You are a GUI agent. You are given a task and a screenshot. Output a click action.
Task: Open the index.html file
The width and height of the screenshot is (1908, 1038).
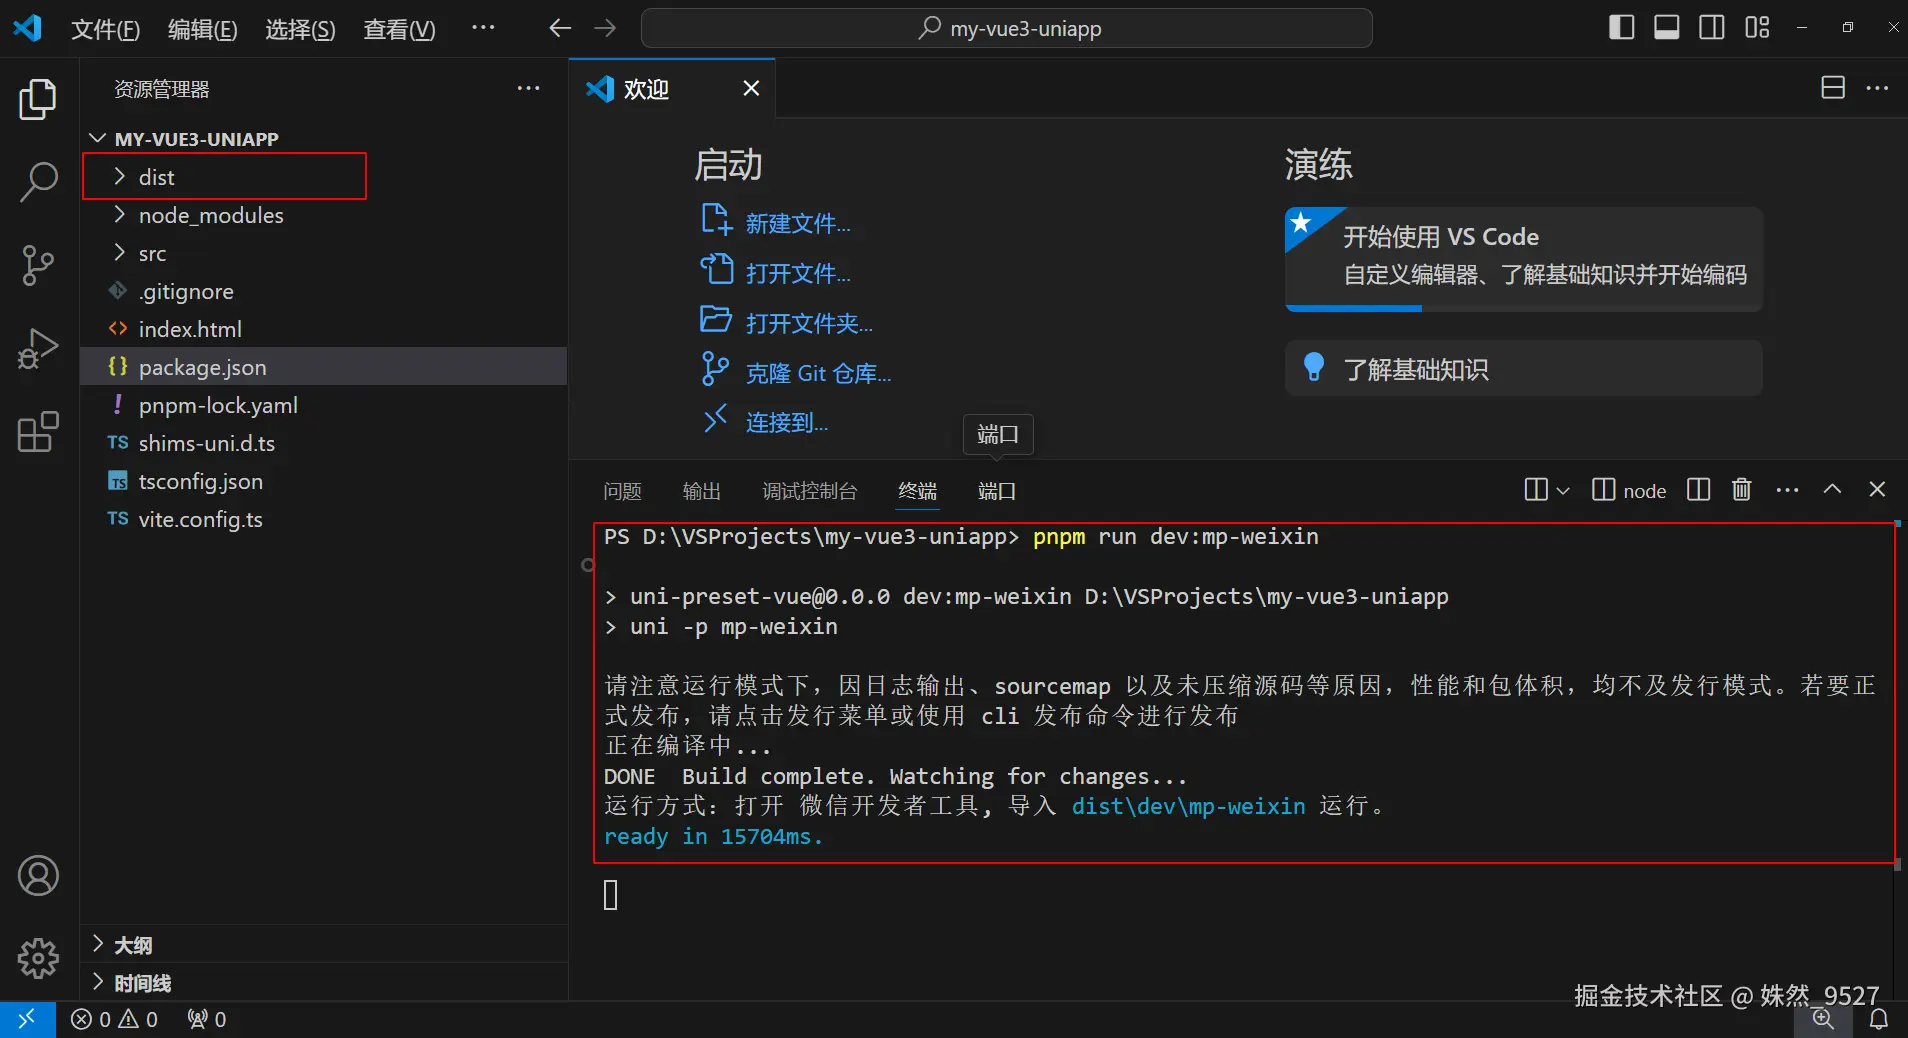[x=324, y=329]
